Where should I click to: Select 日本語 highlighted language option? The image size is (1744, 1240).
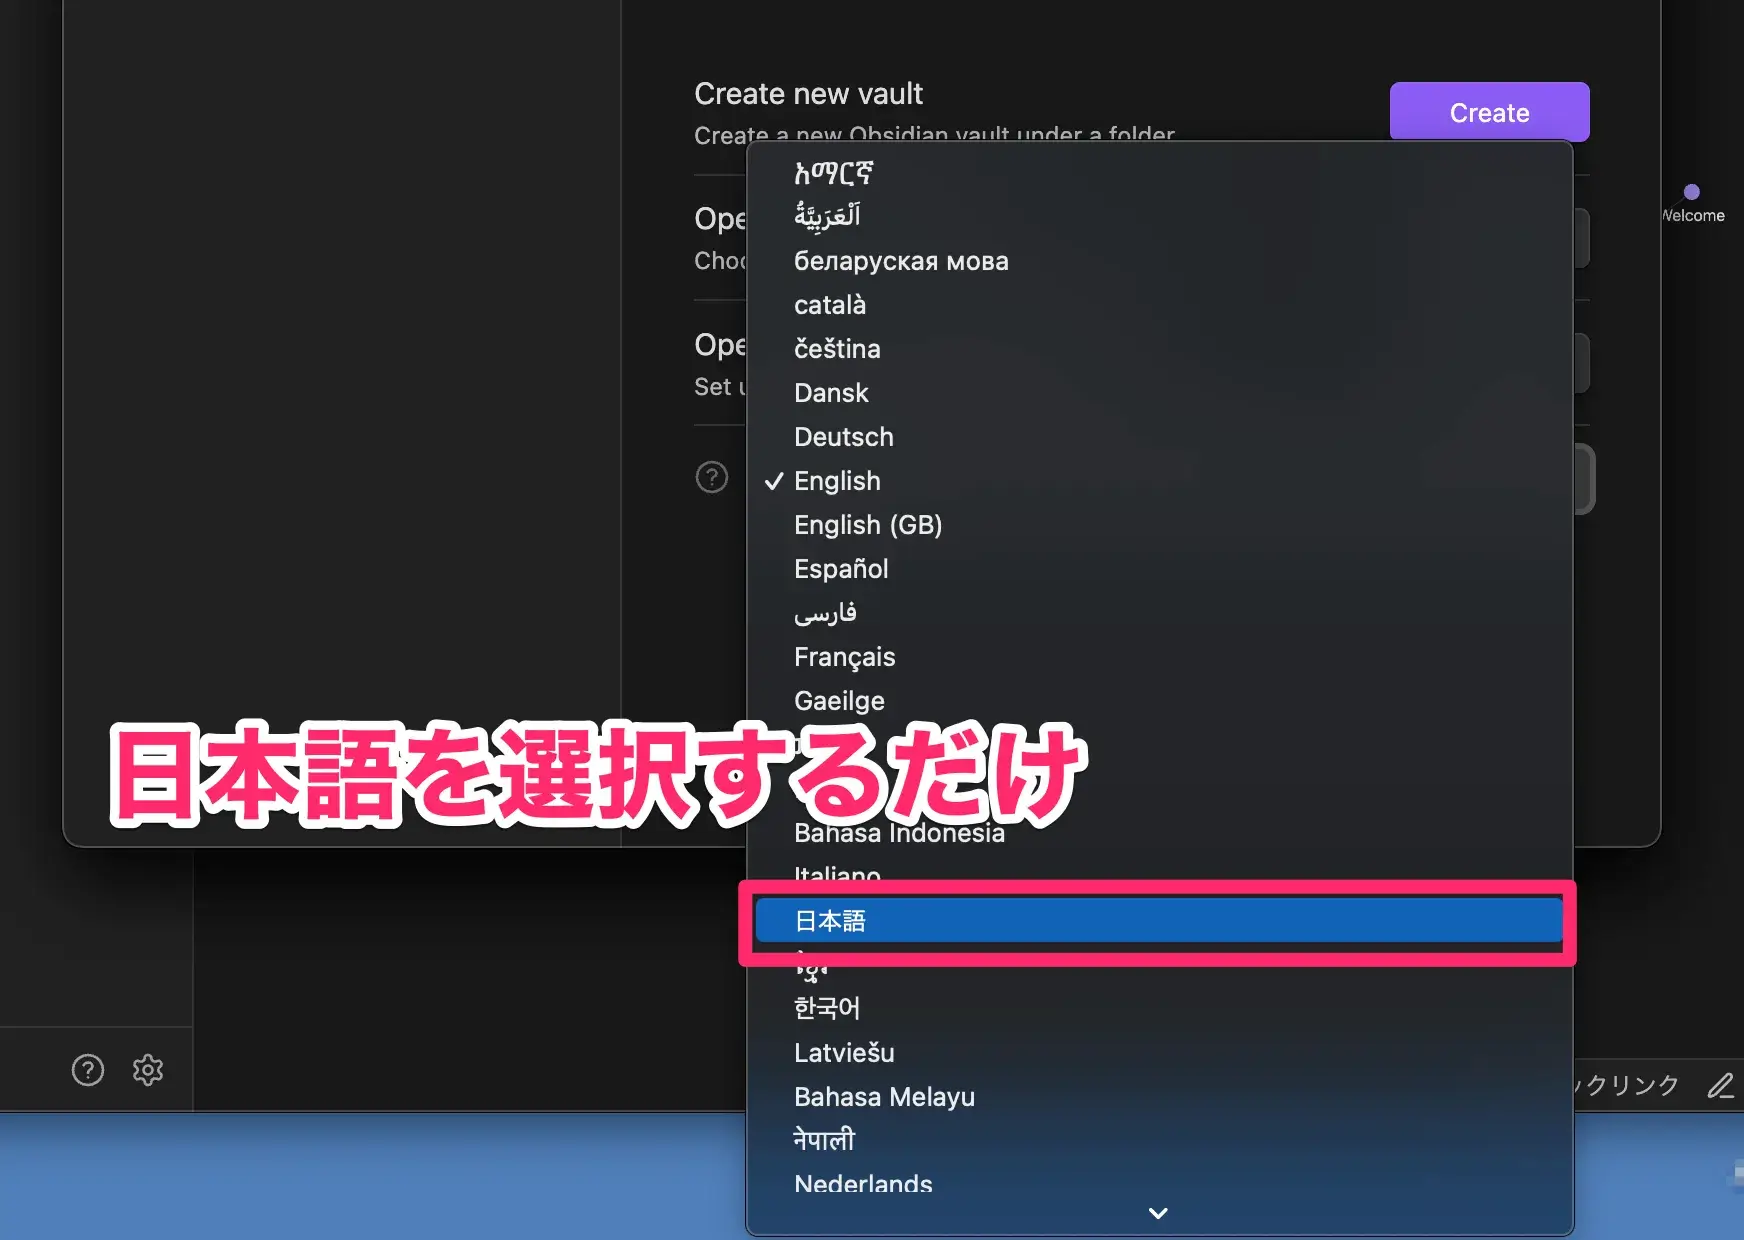(1160, 920)
